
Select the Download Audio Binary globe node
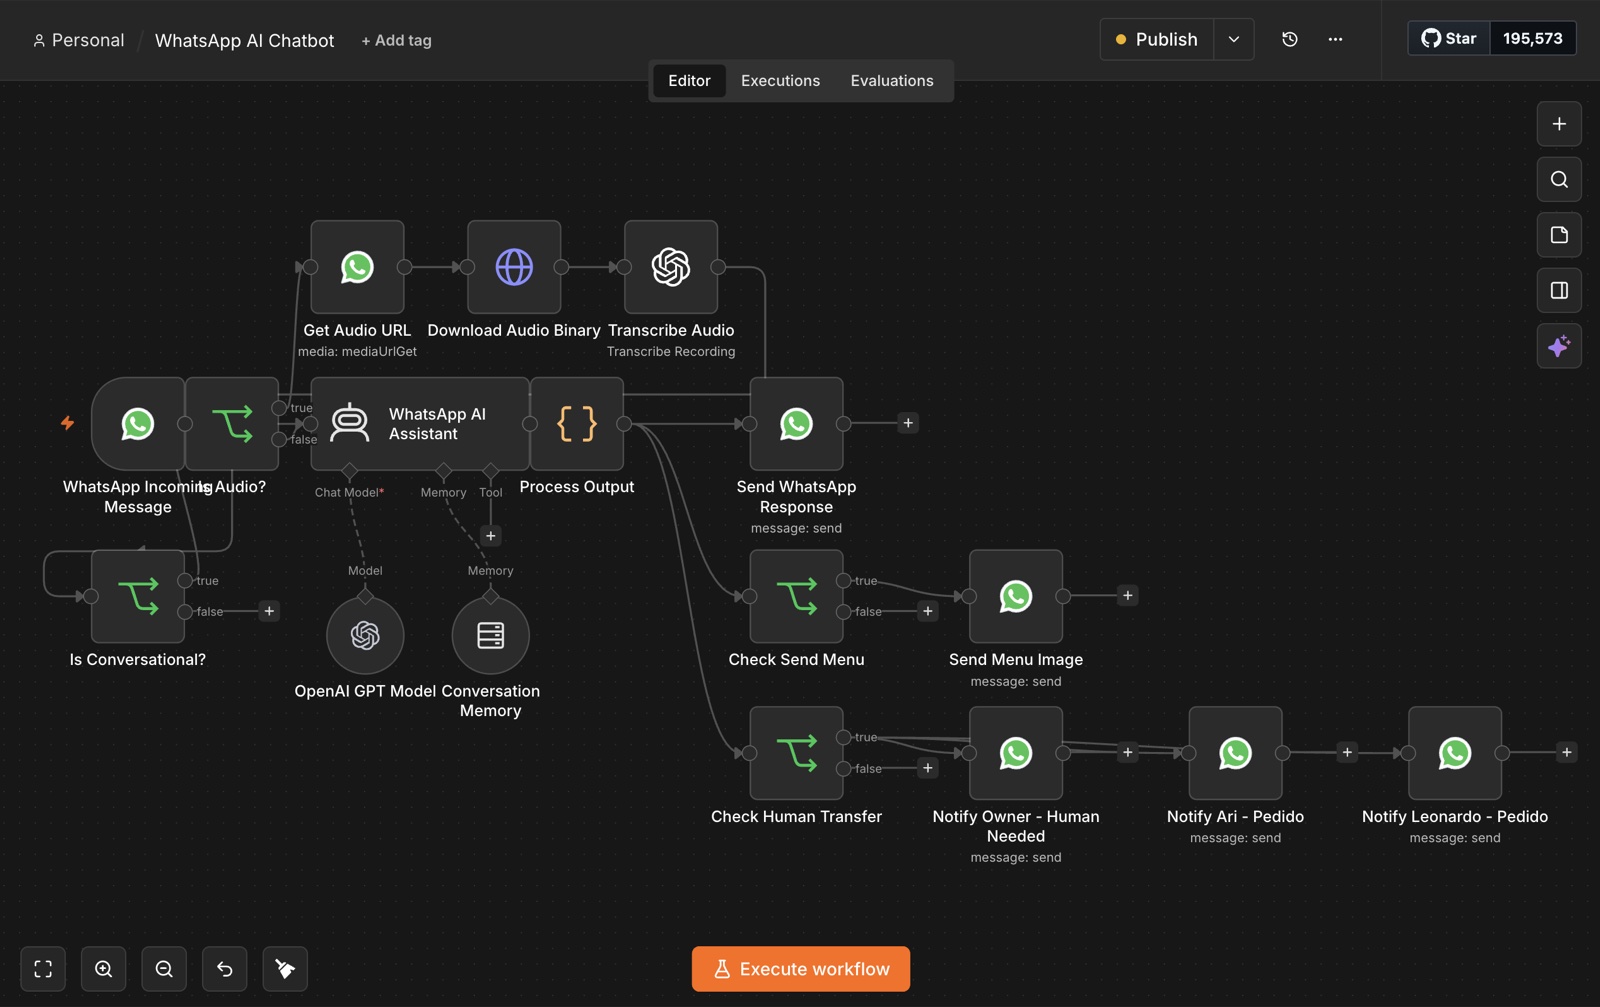514,267
